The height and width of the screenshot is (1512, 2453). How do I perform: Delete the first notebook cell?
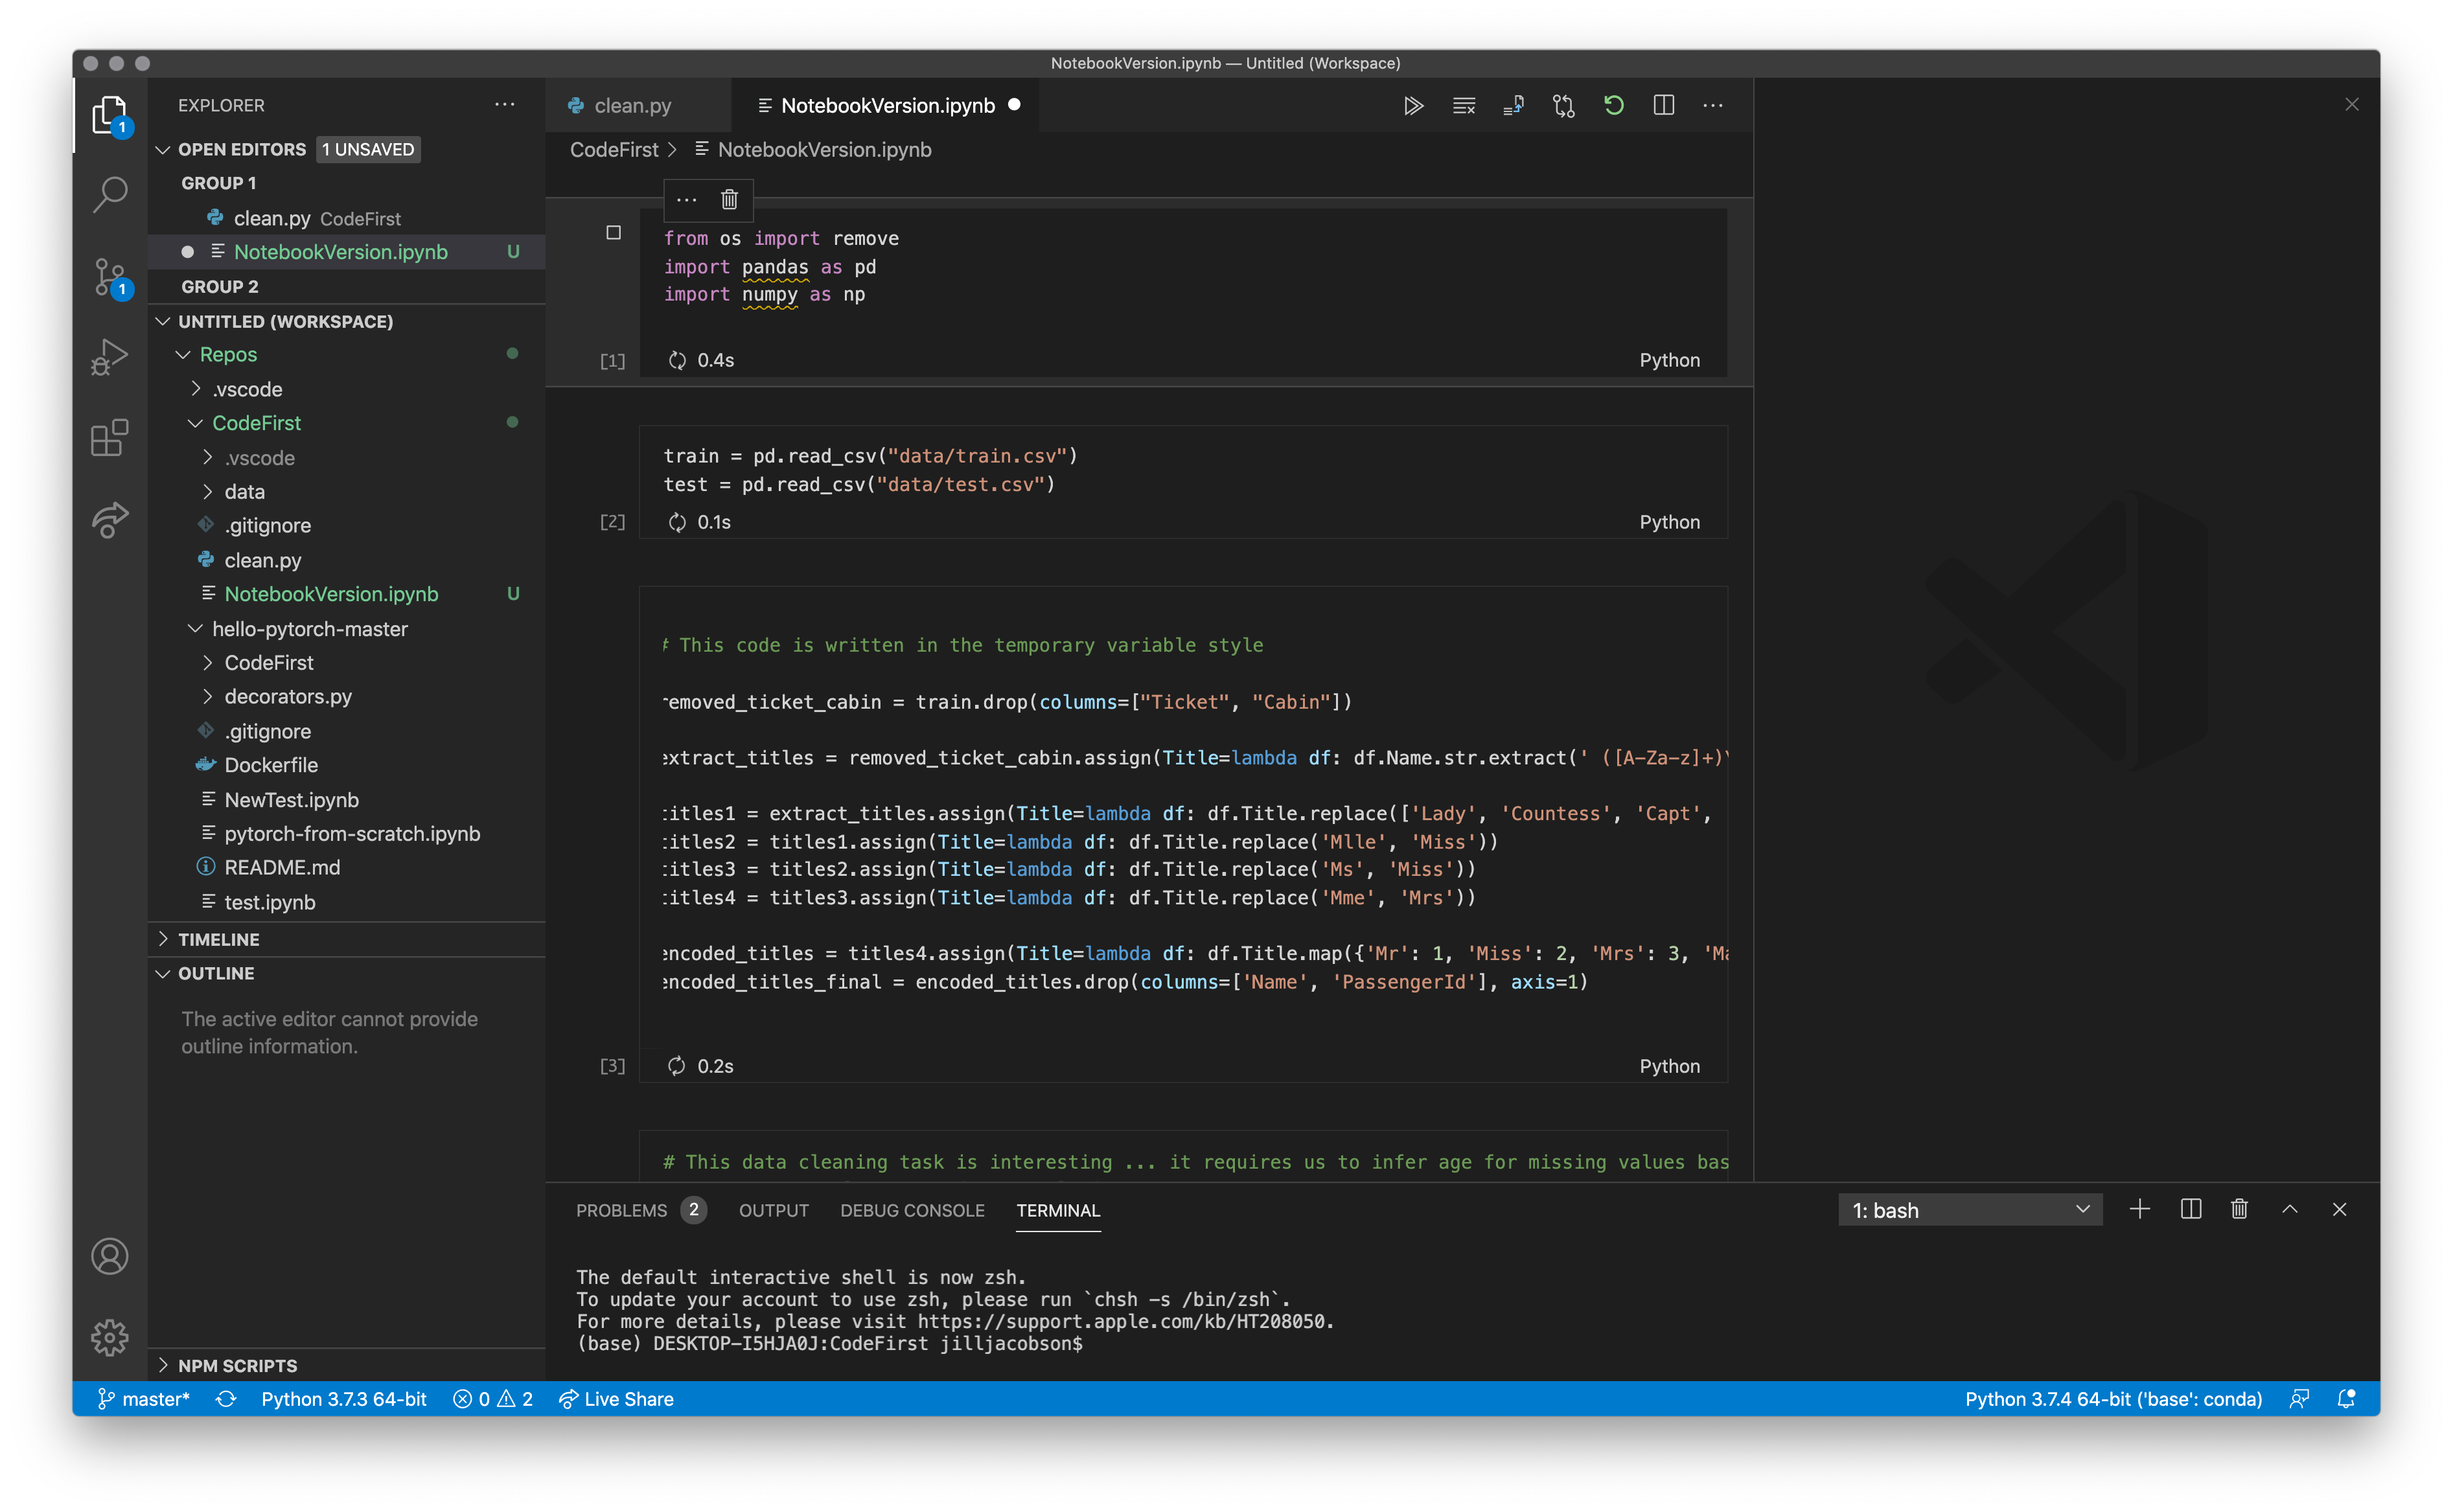point(728,199)
